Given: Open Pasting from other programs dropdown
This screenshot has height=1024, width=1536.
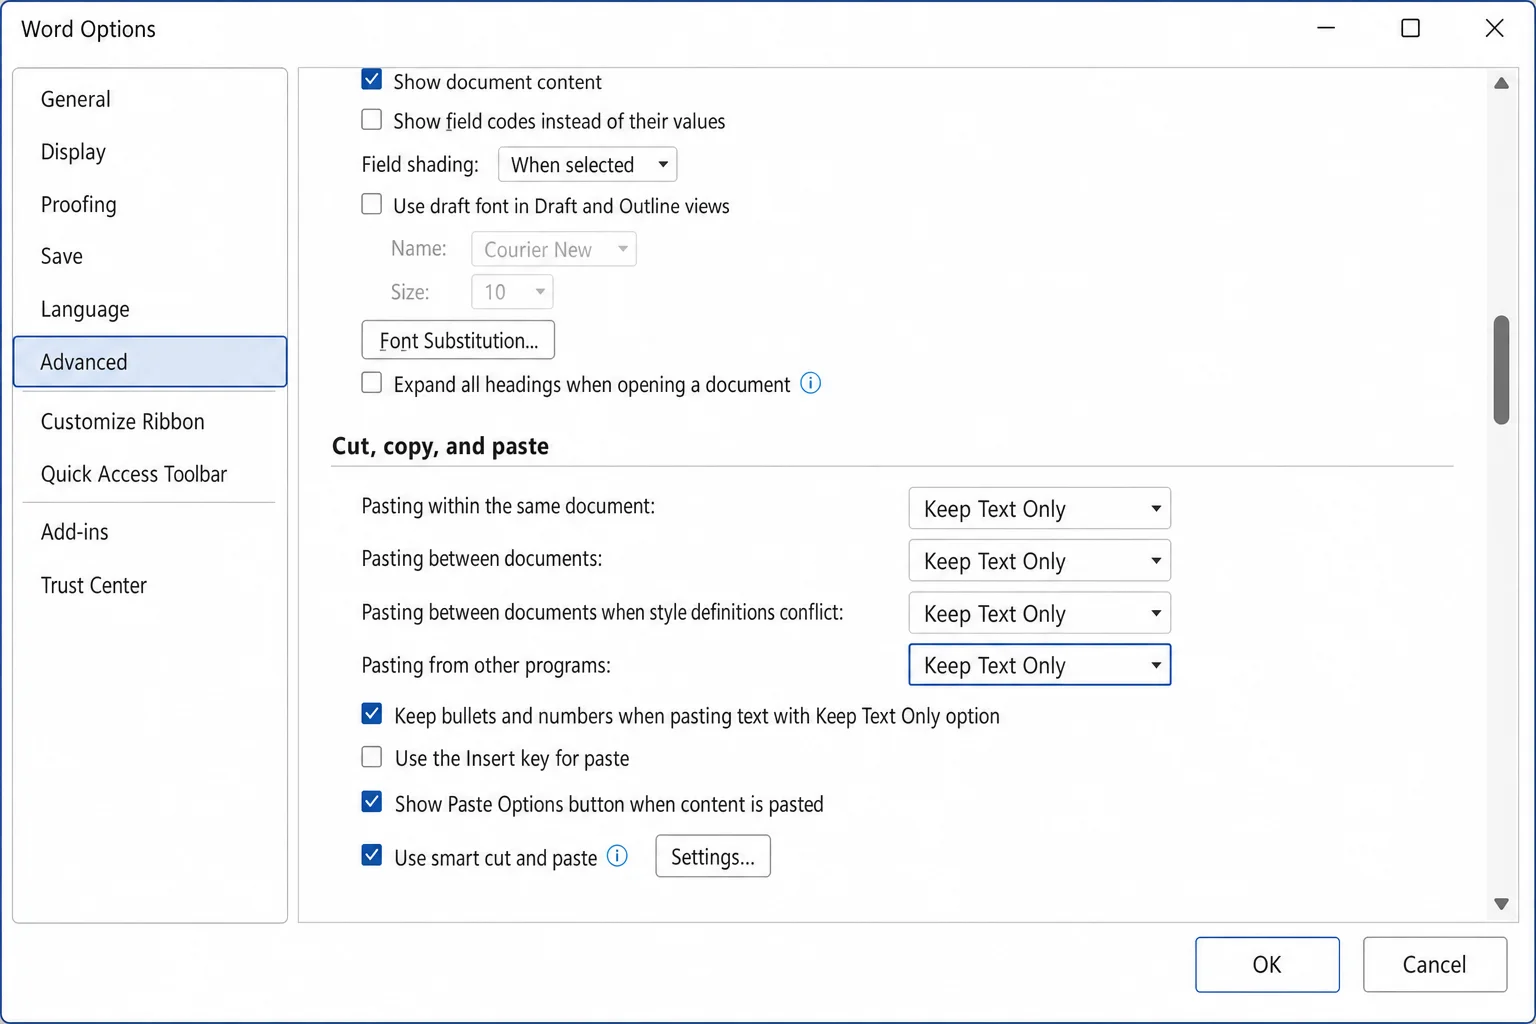Looking at the screenshot, I should tap(1039, 665).
